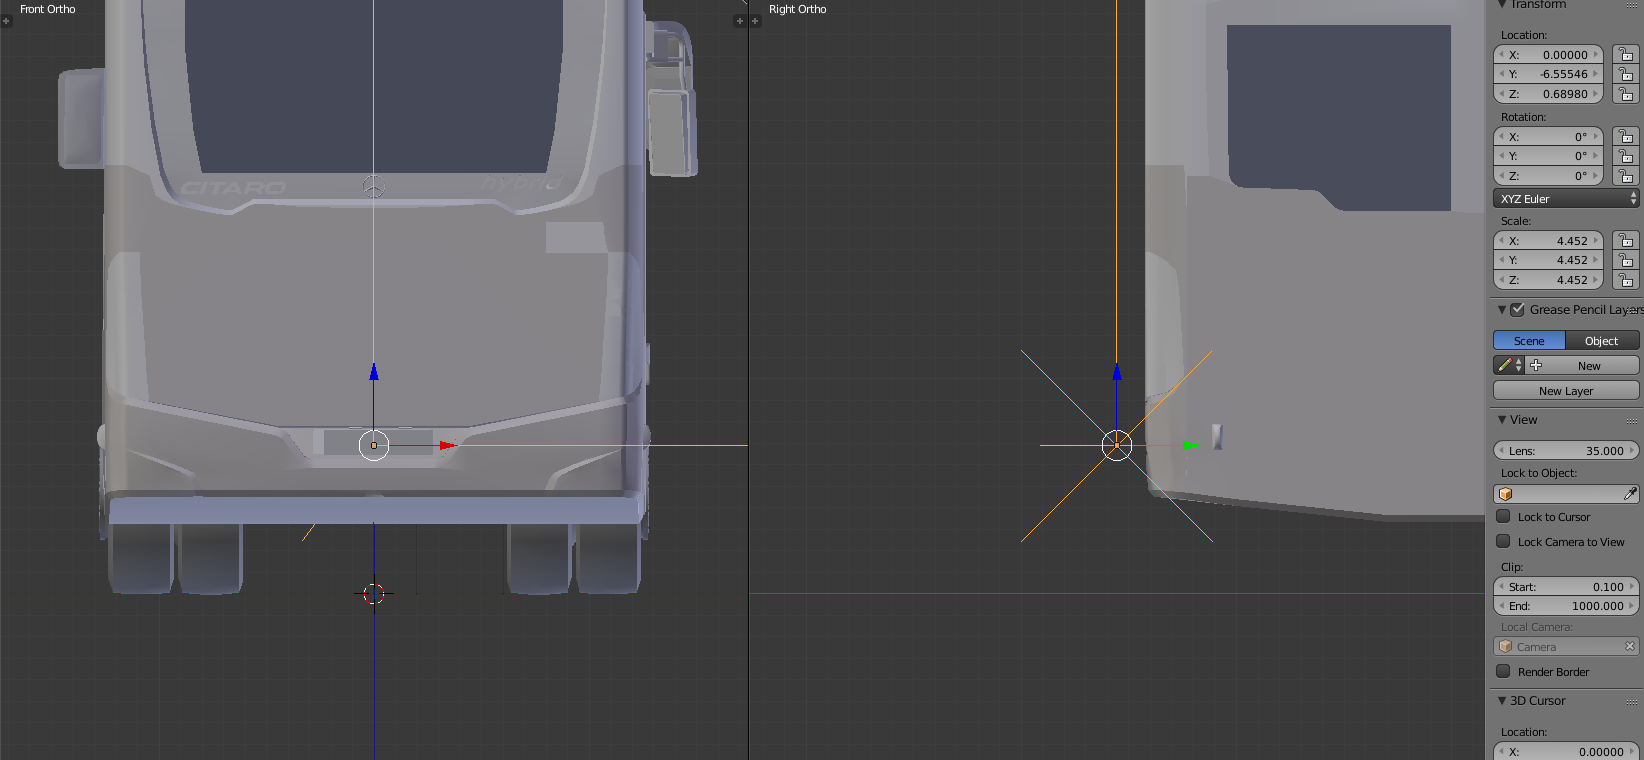The height and width of the screenshot is (760, 1644).
Task: Enable Lock Camera to View checkbox
Action: coord(1503,542)
